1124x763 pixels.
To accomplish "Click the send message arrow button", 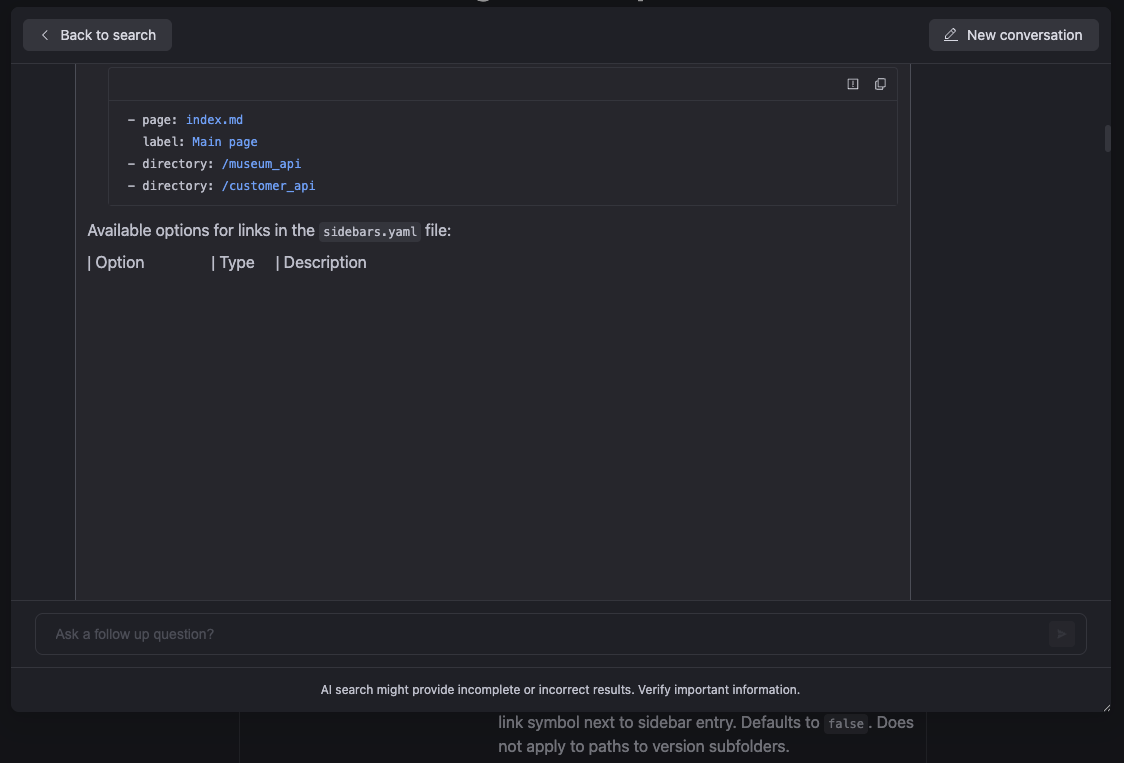I will tap(1062, 634).
